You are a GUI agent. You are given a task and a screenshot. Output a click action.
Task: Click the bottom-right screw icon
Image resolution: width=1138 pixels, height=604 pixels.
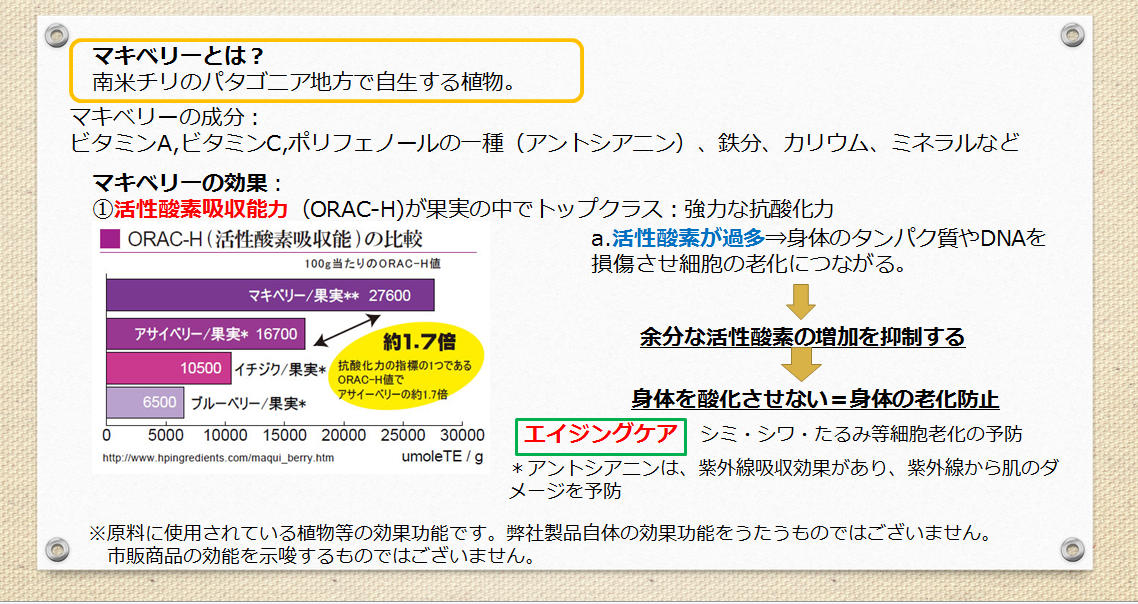click(x=1071, y=547)
